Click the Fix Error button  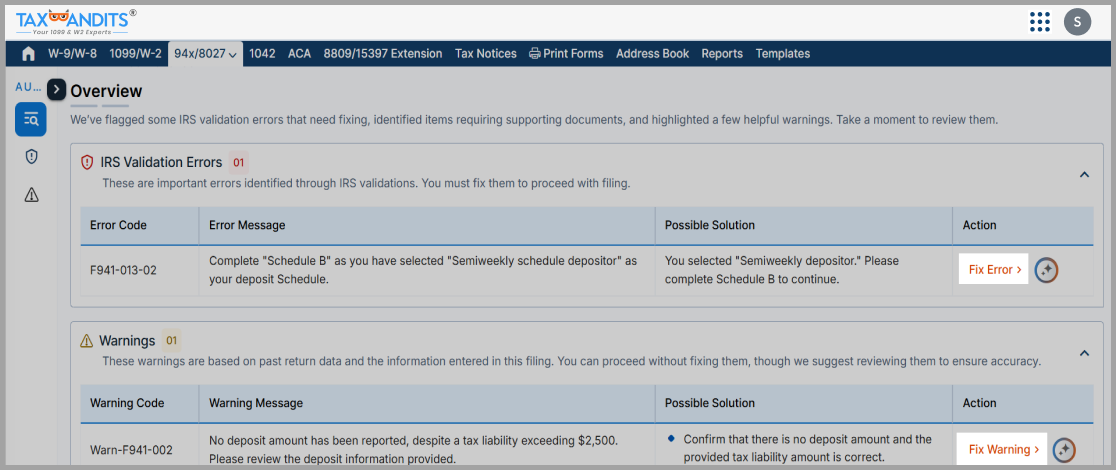(x=994, y=270)
